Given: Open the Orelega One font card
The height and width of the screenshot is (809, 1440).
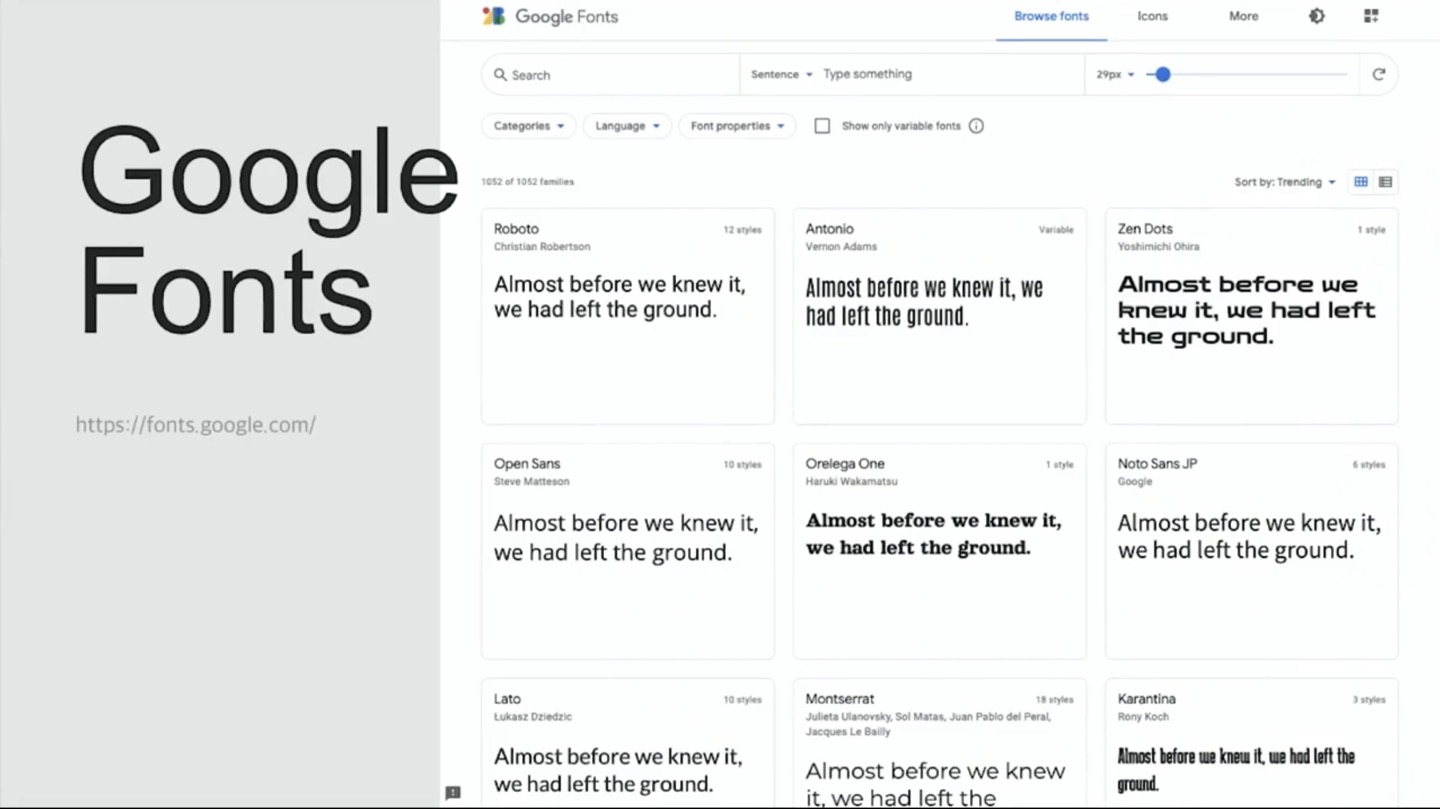Looking at the screenshot, I should click(x=939, y=551).
